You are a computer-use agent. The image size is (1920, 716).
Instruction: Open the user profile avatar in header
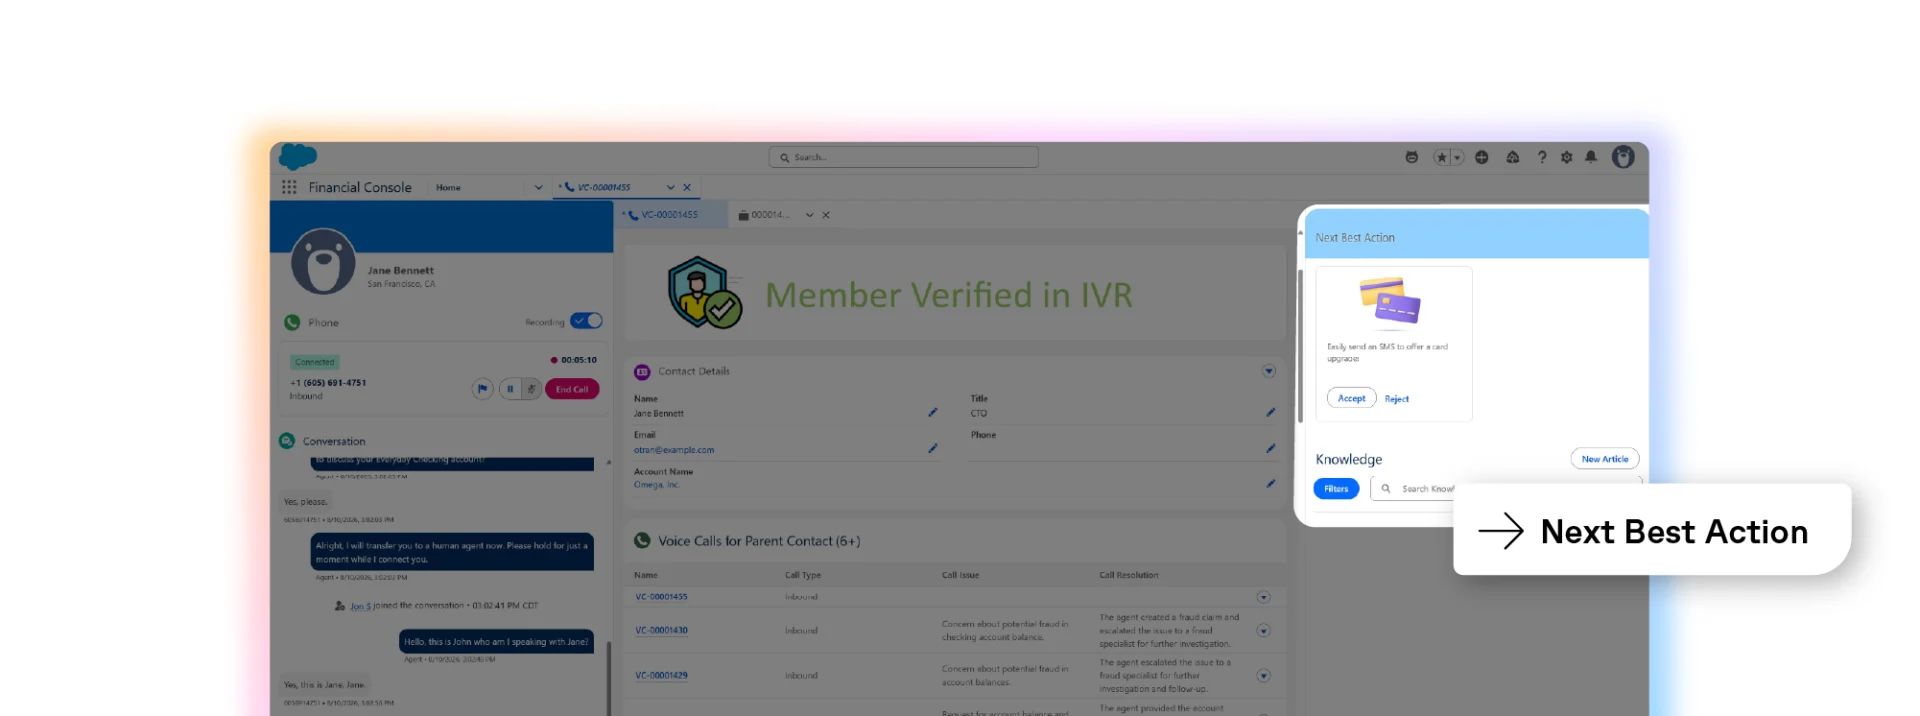[1623, 156]
